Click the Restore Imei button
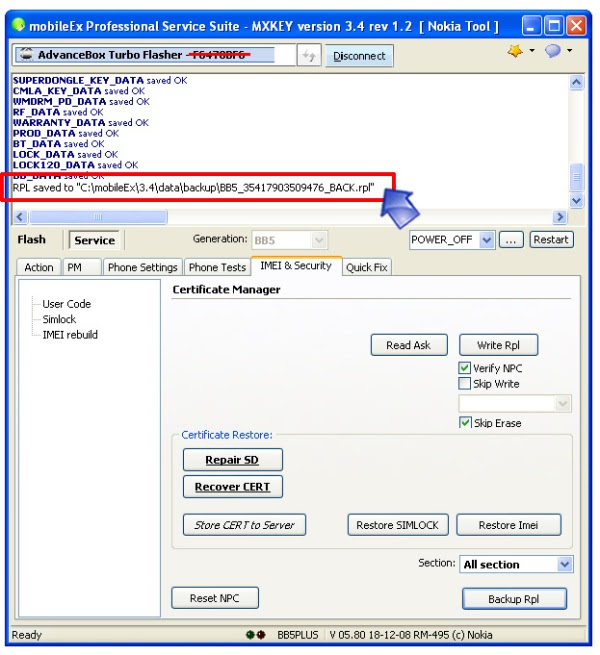 (x=508, y=525)
